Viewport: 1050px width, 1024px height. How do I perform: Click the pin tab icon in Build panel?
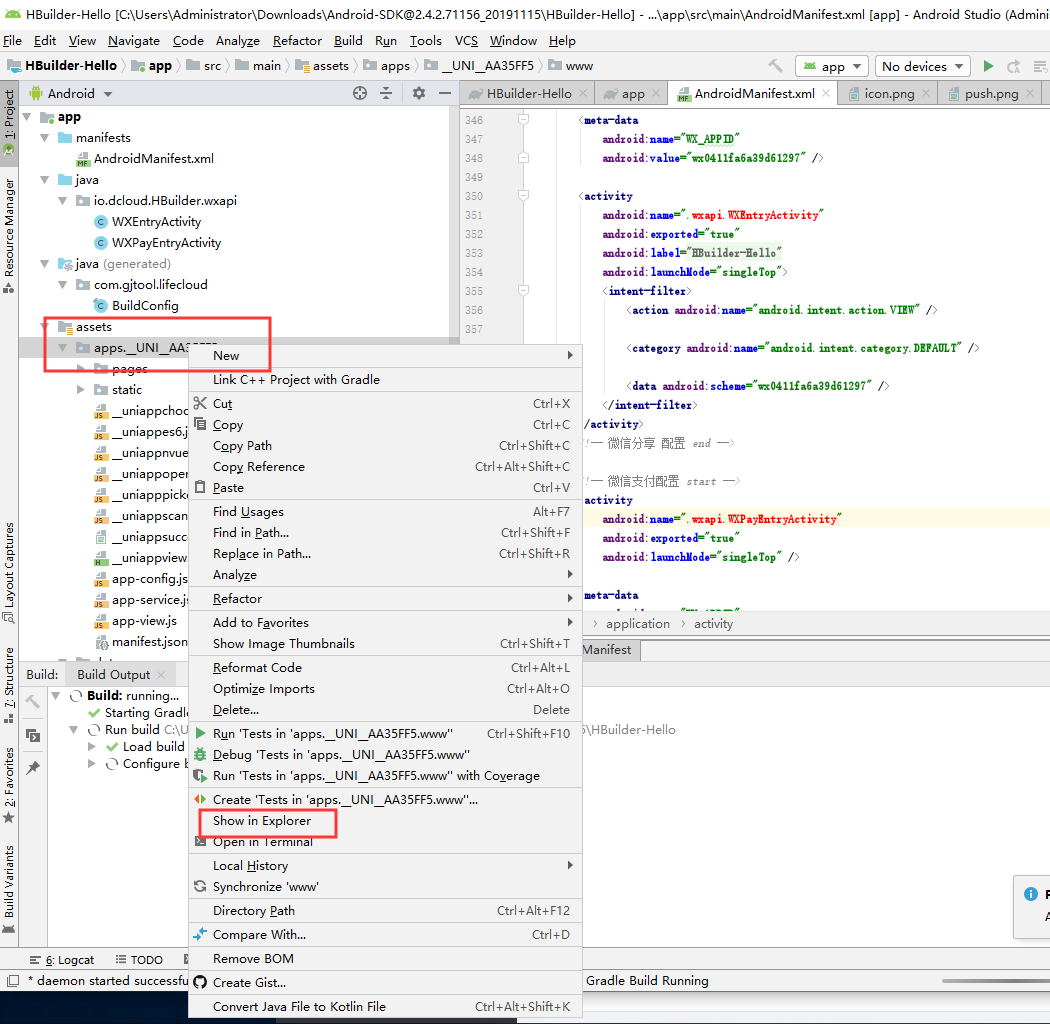(32, 767)
